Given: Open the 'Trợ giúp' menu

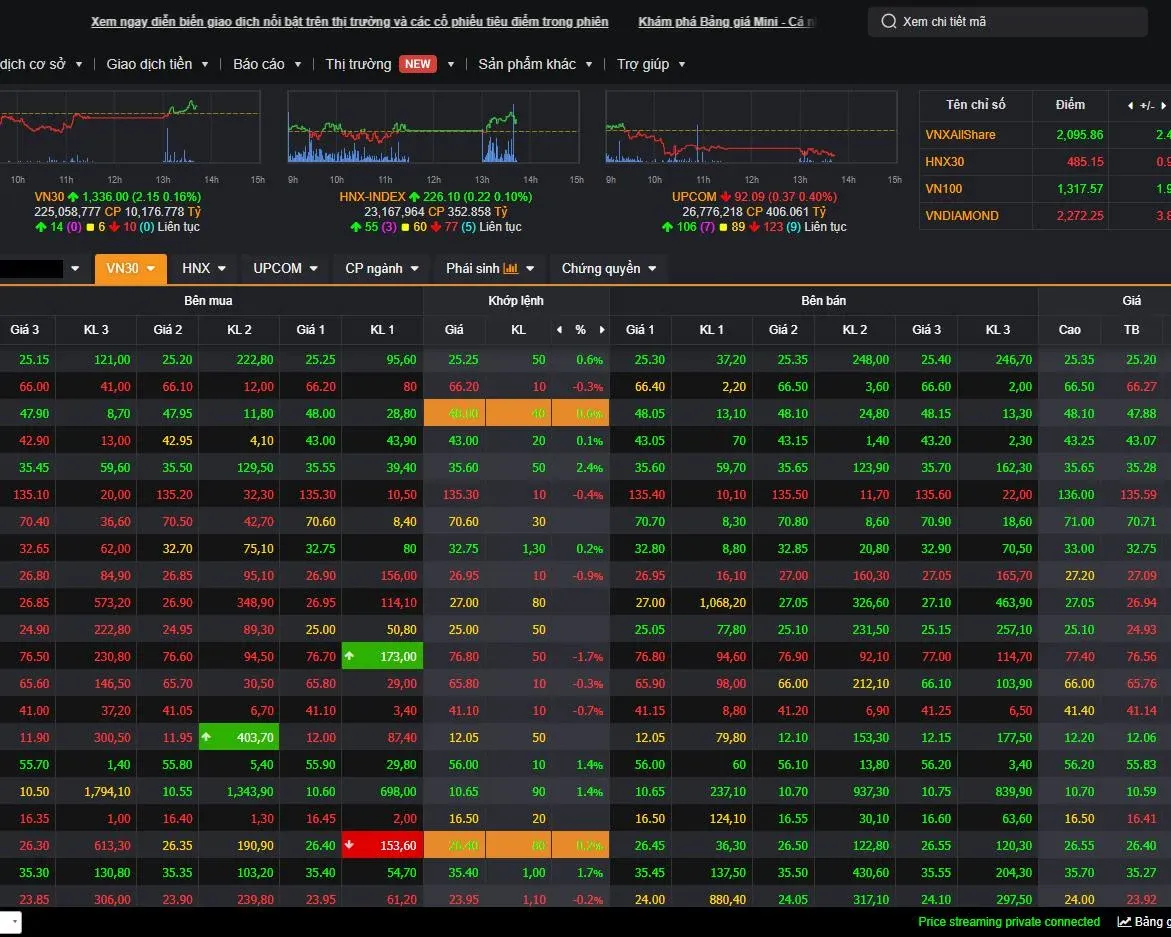Looking at the screenshot, I should coord(650,64).
